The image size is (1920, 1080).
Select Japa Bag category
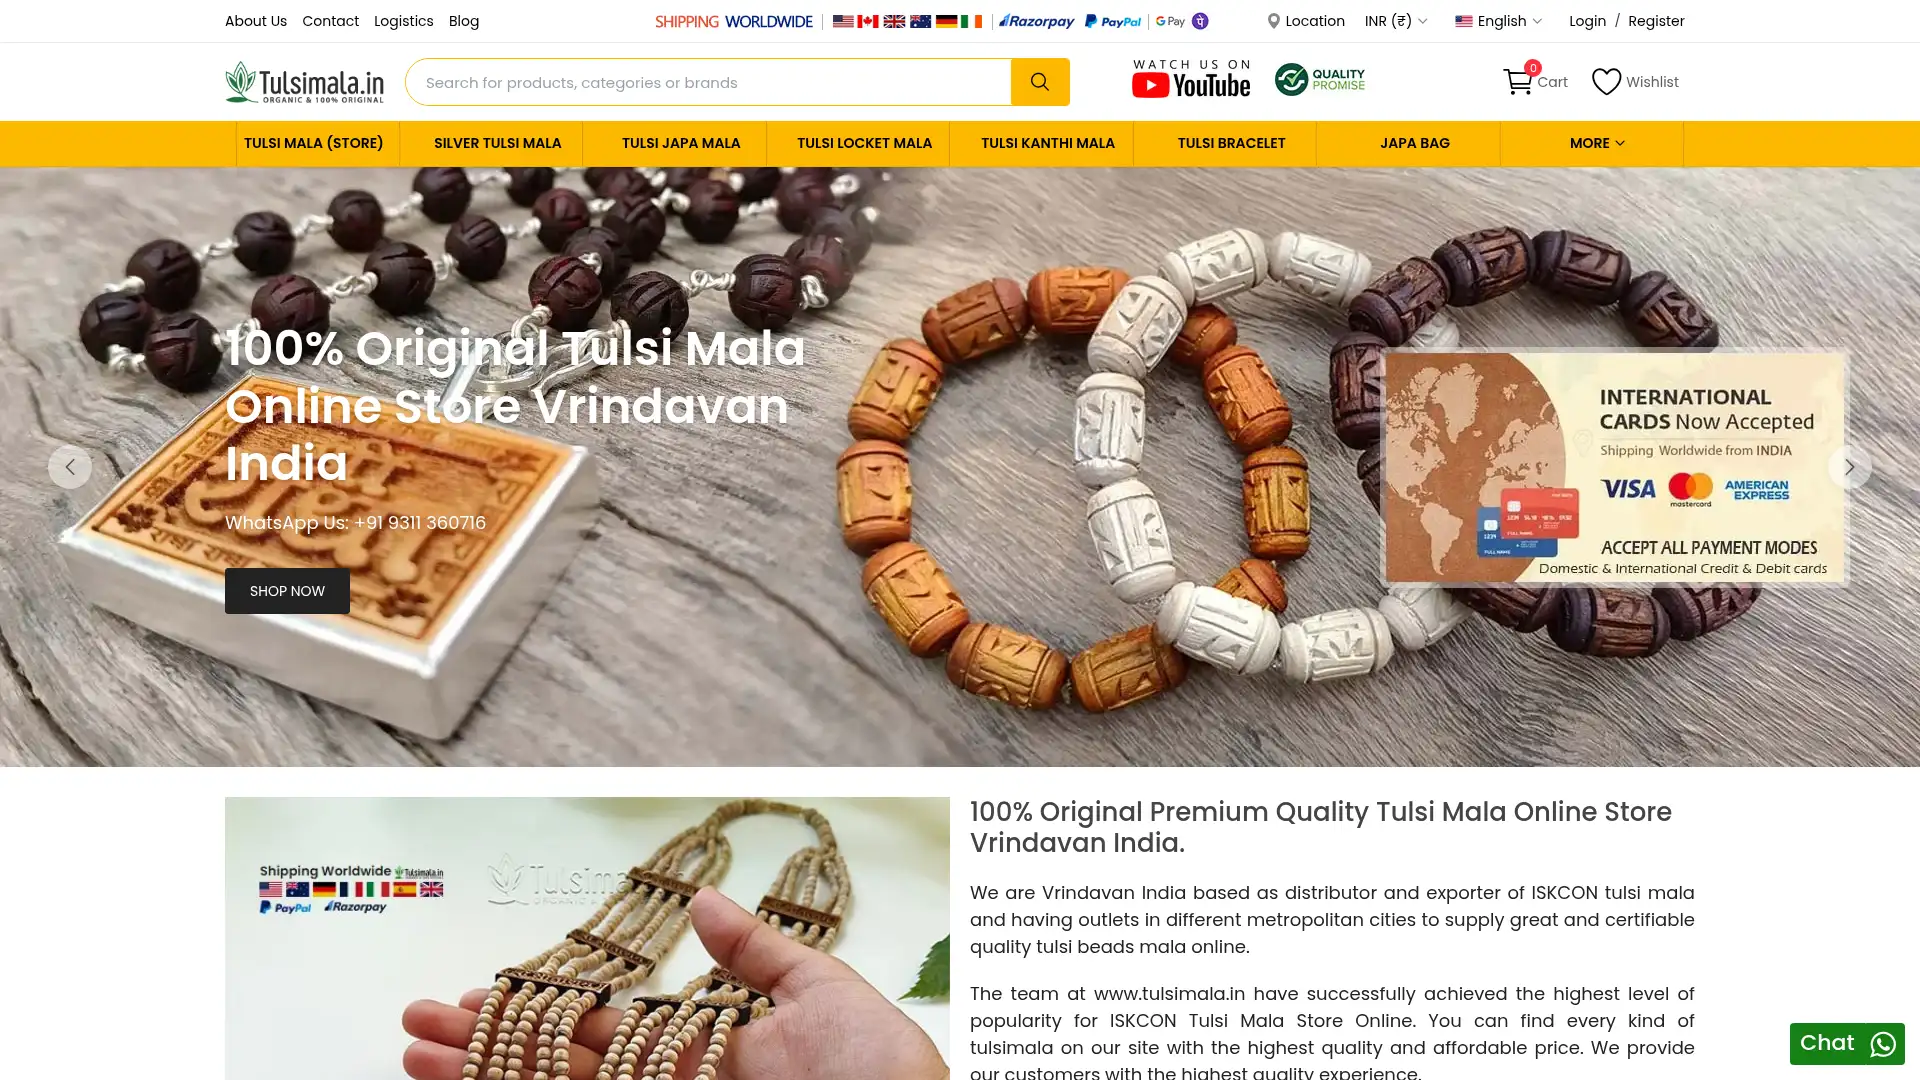click(1415, 143)
